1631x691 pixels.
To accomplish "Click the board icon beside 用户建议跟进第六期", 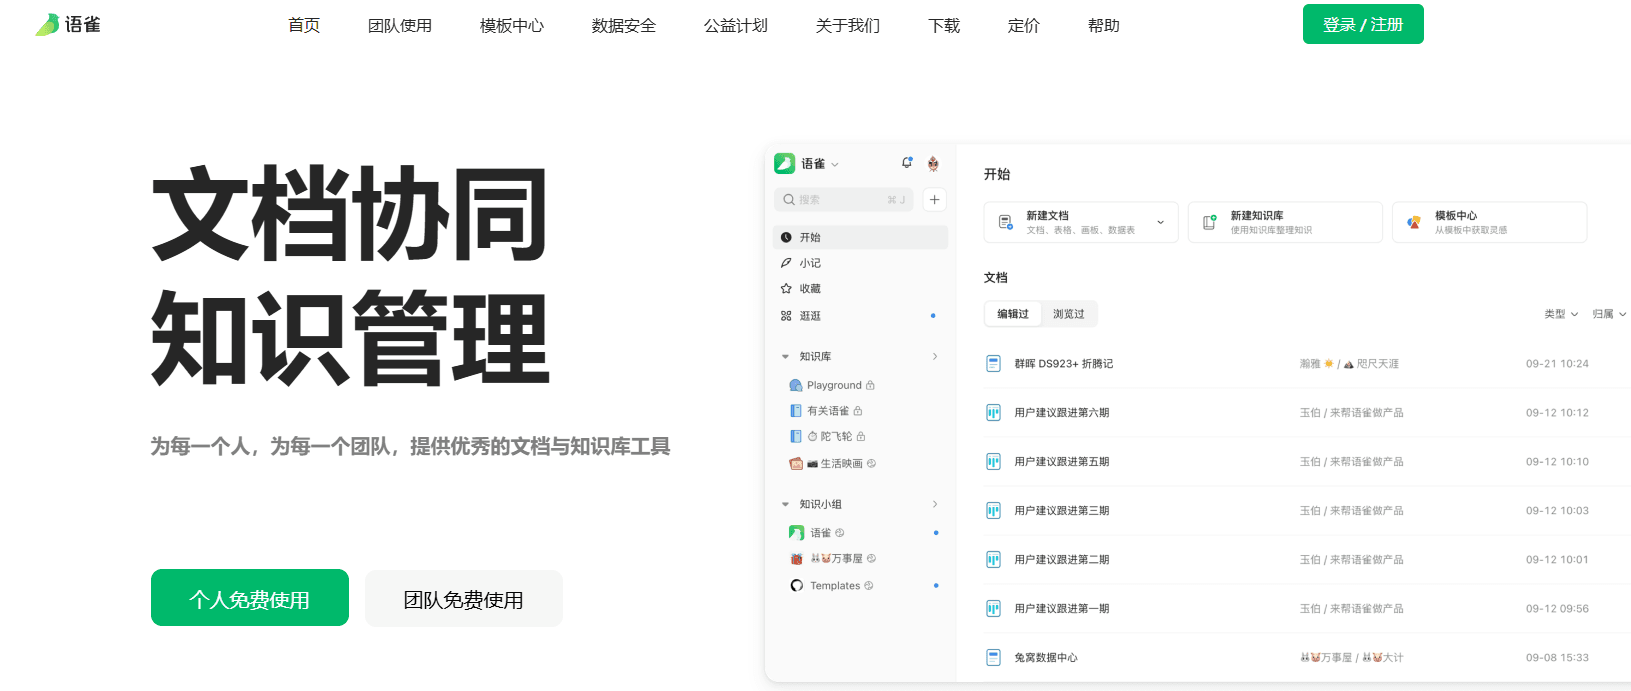I will (993, 413).
